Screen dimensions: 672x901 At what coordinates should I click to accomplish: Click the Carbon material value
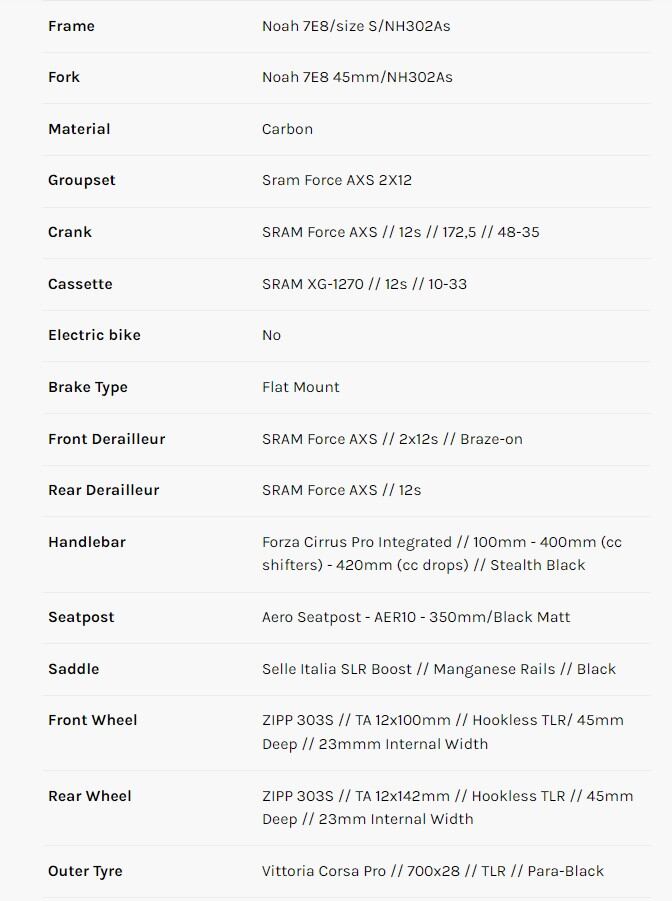(287, 129)
